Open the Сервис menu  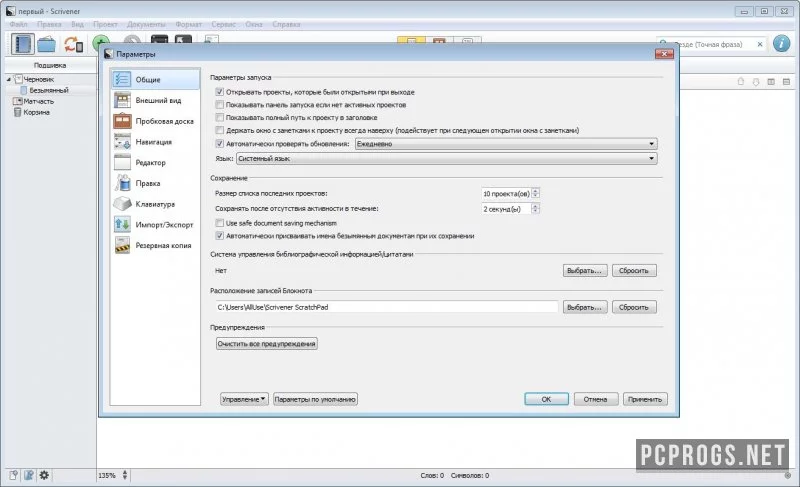[223, 24]
